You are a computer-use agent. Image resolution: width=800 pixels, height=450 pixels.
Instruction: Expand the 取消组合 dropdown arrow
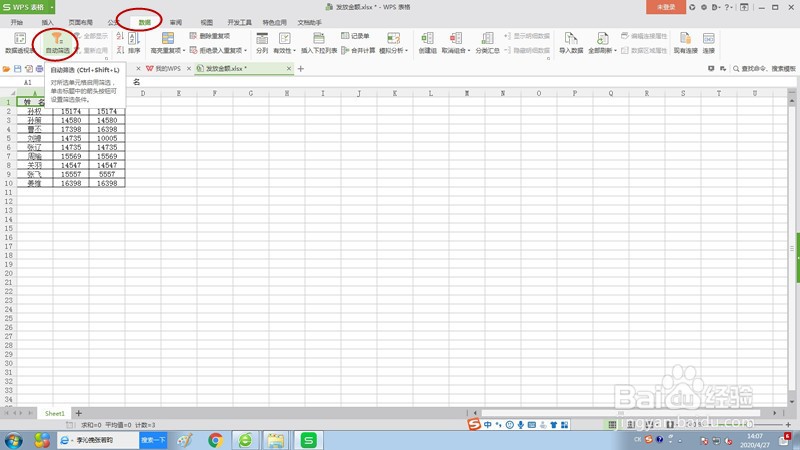coord(469,51)
